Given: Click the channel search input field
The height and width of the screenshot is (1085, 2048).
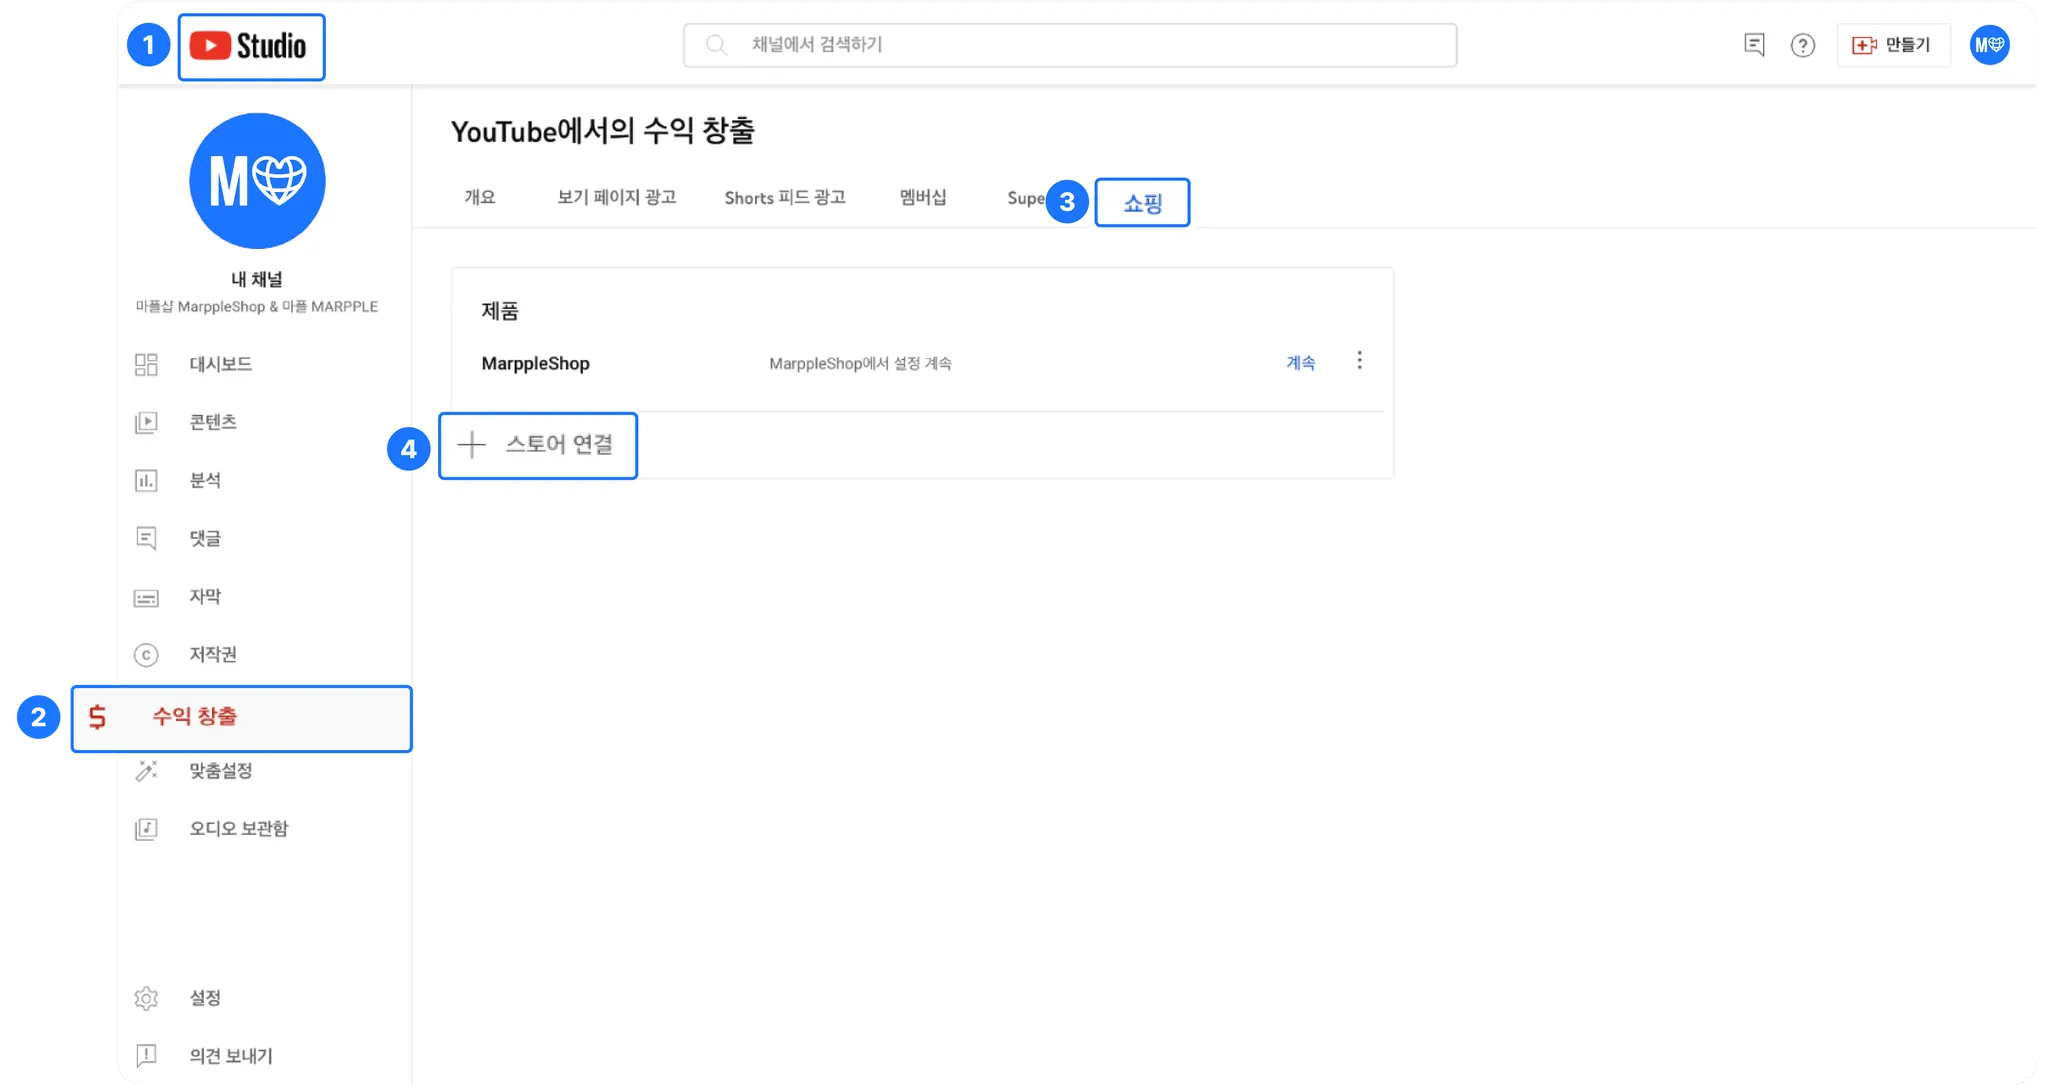Looking at the screenshot, I should pos(1070,45).
